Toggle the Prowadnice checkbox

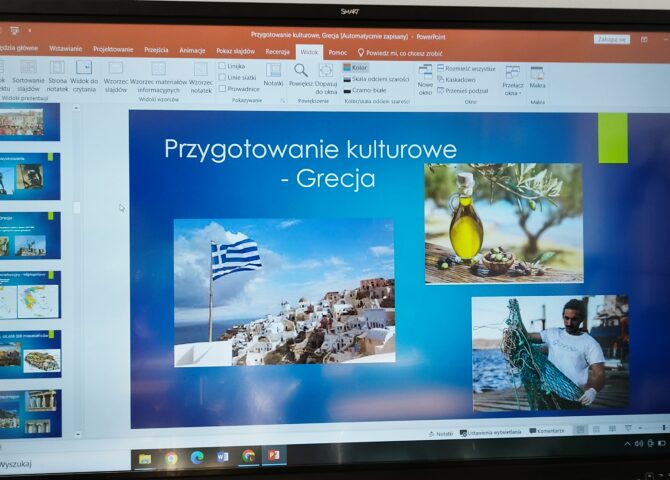coord(222,88)
